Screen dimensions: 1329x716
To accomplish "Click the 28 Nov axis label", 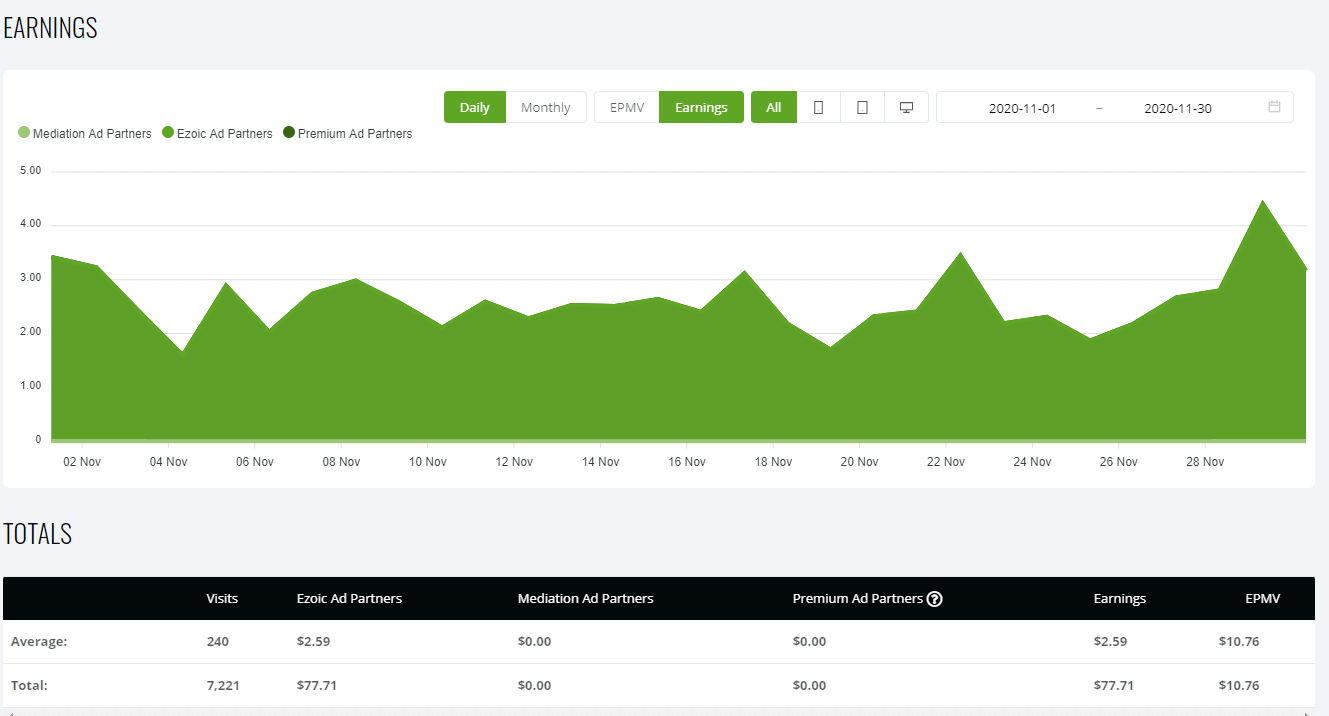I will click(x=1205, y=462).
